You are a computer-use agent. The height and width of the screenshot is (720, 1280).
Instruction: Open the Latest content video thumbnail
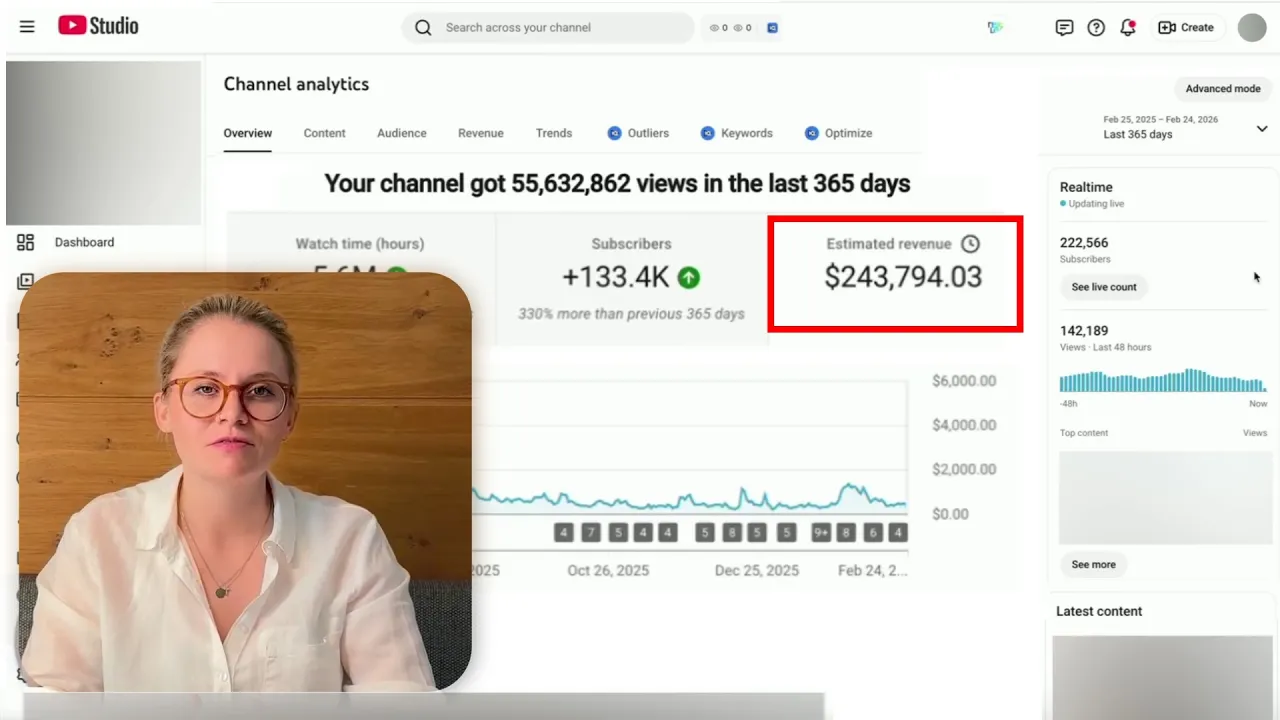coord(1162,677)
